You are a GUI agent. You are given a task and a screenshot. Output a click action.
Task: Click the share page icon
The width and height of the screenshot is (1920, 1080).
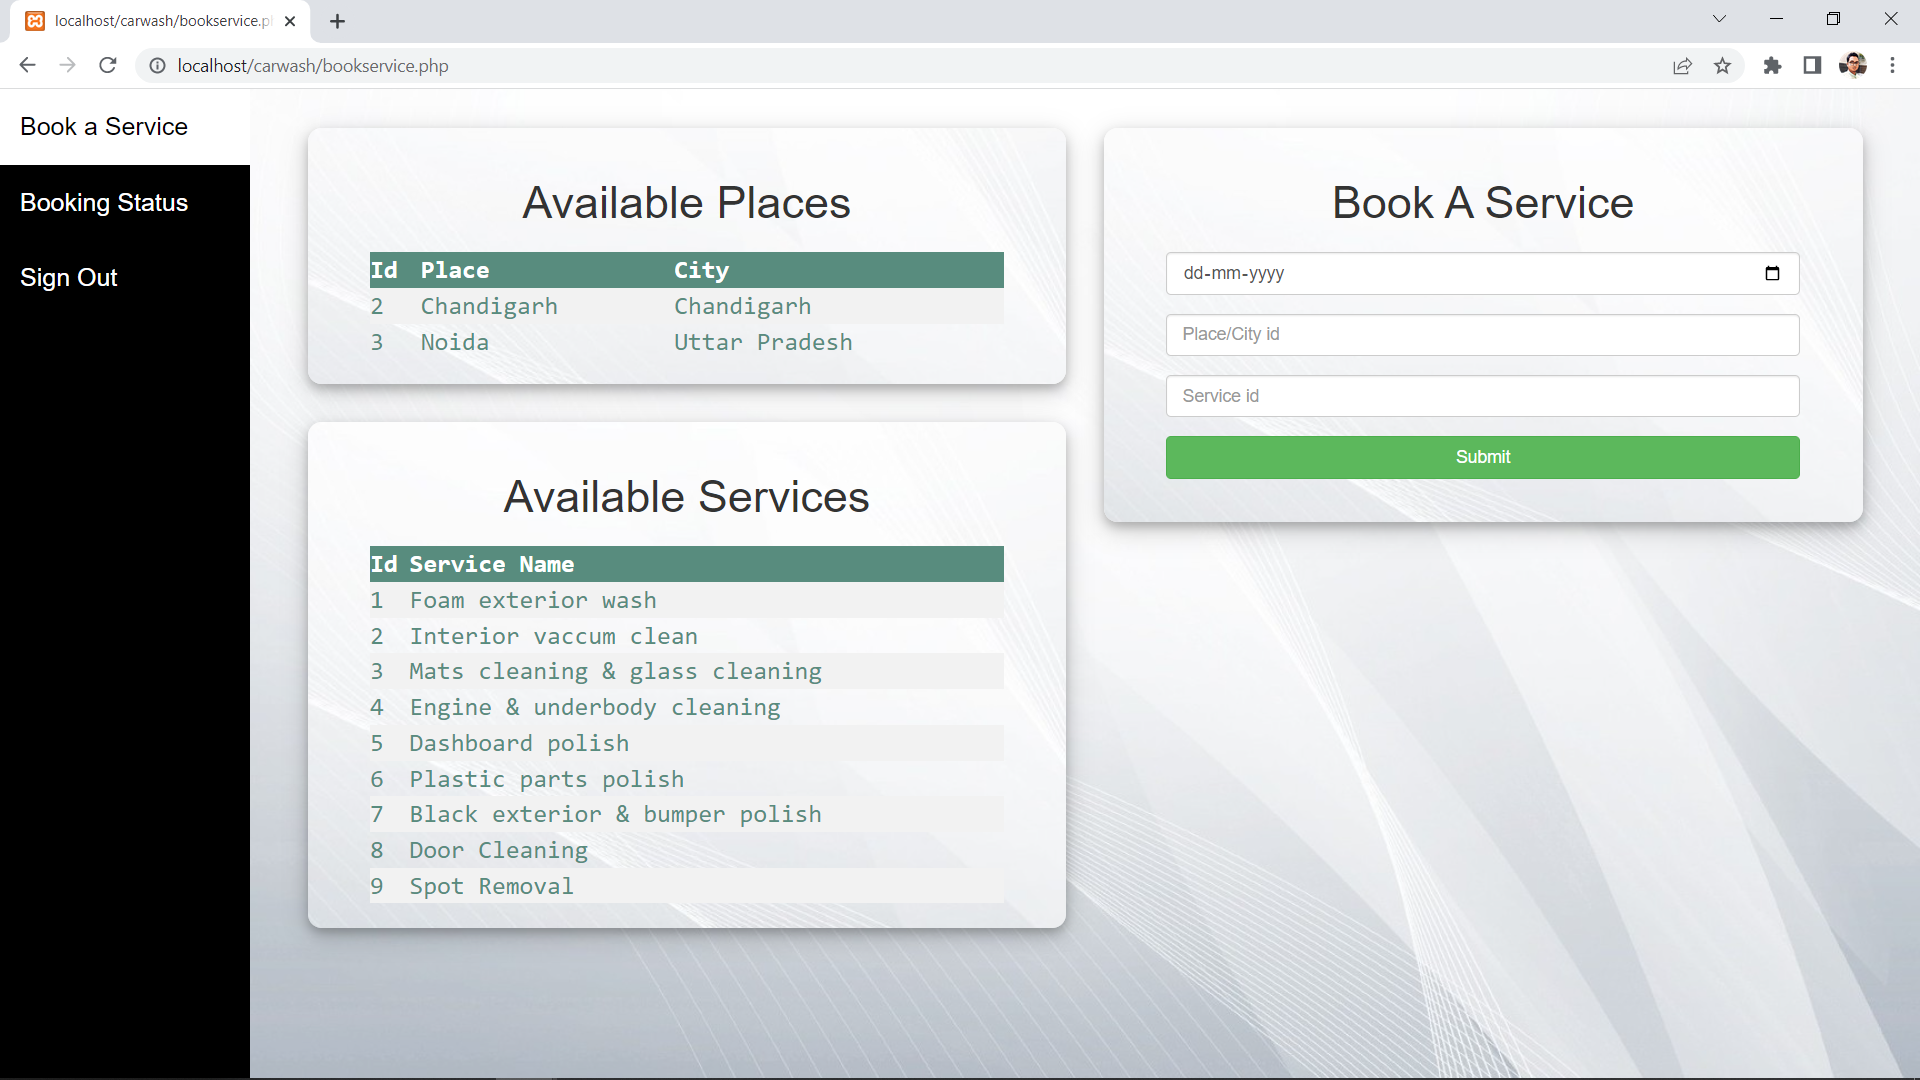(x=1682, y=65)
